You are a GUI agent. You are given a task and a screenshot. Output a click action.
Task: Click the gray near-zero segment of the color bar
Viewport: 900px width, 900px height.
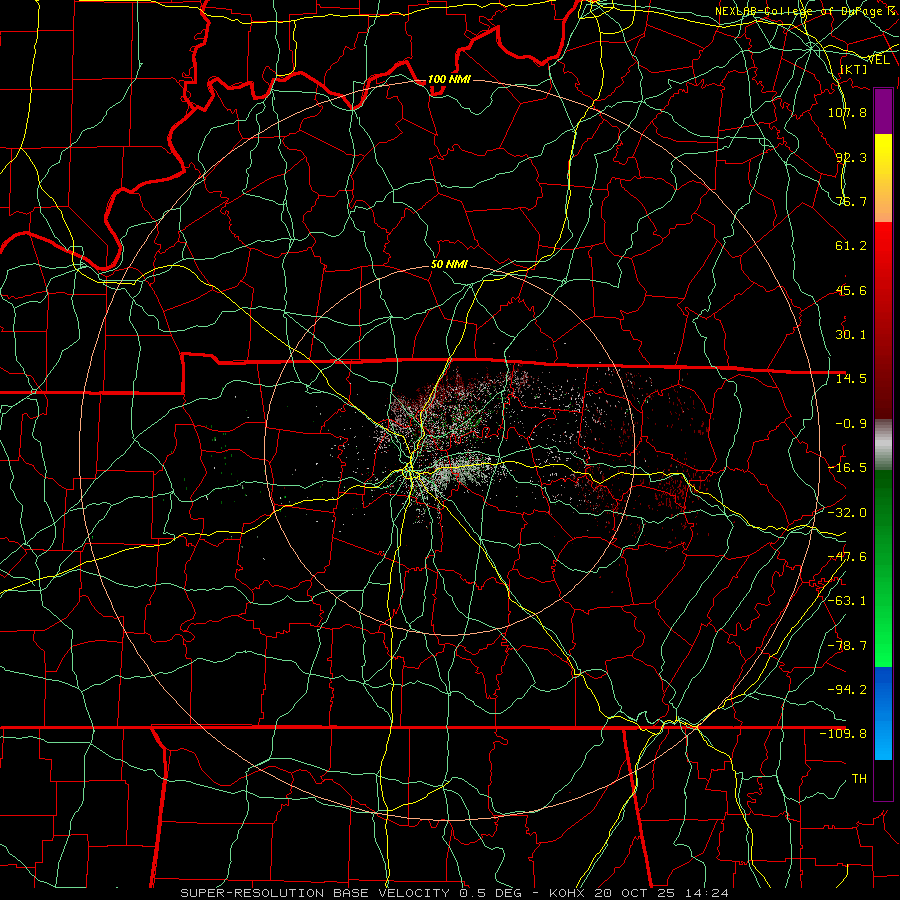tap(883, 445)
